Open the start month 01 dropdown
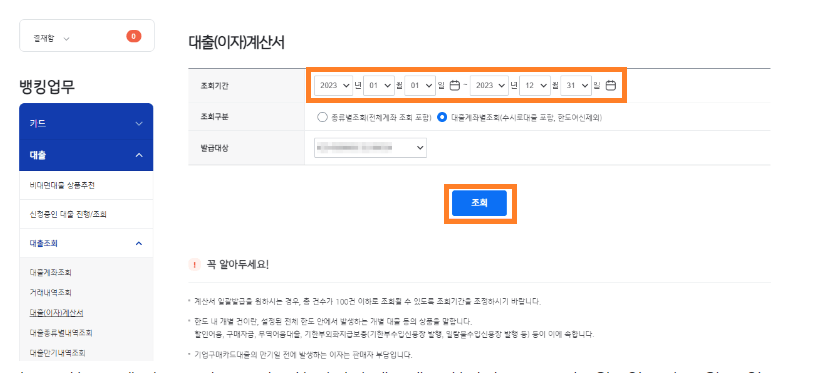The width and height of the screenshot is (824, 373). point(379,85)
